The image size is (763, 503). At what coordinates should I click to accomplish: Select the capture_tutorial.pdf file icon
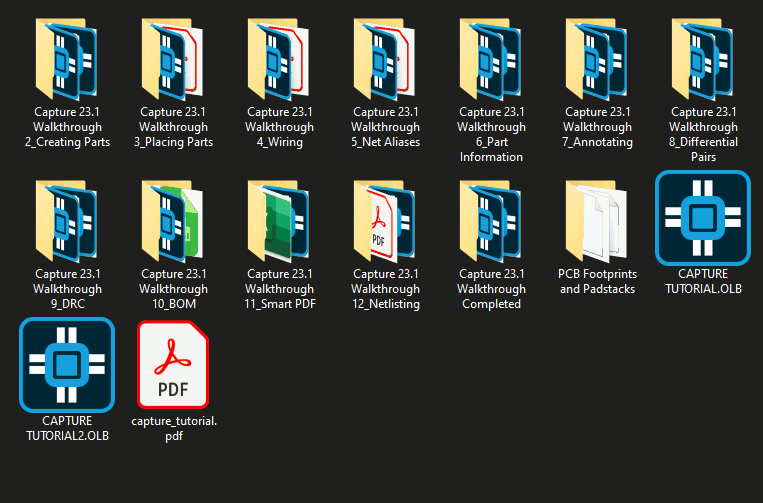tap(173, 364)
